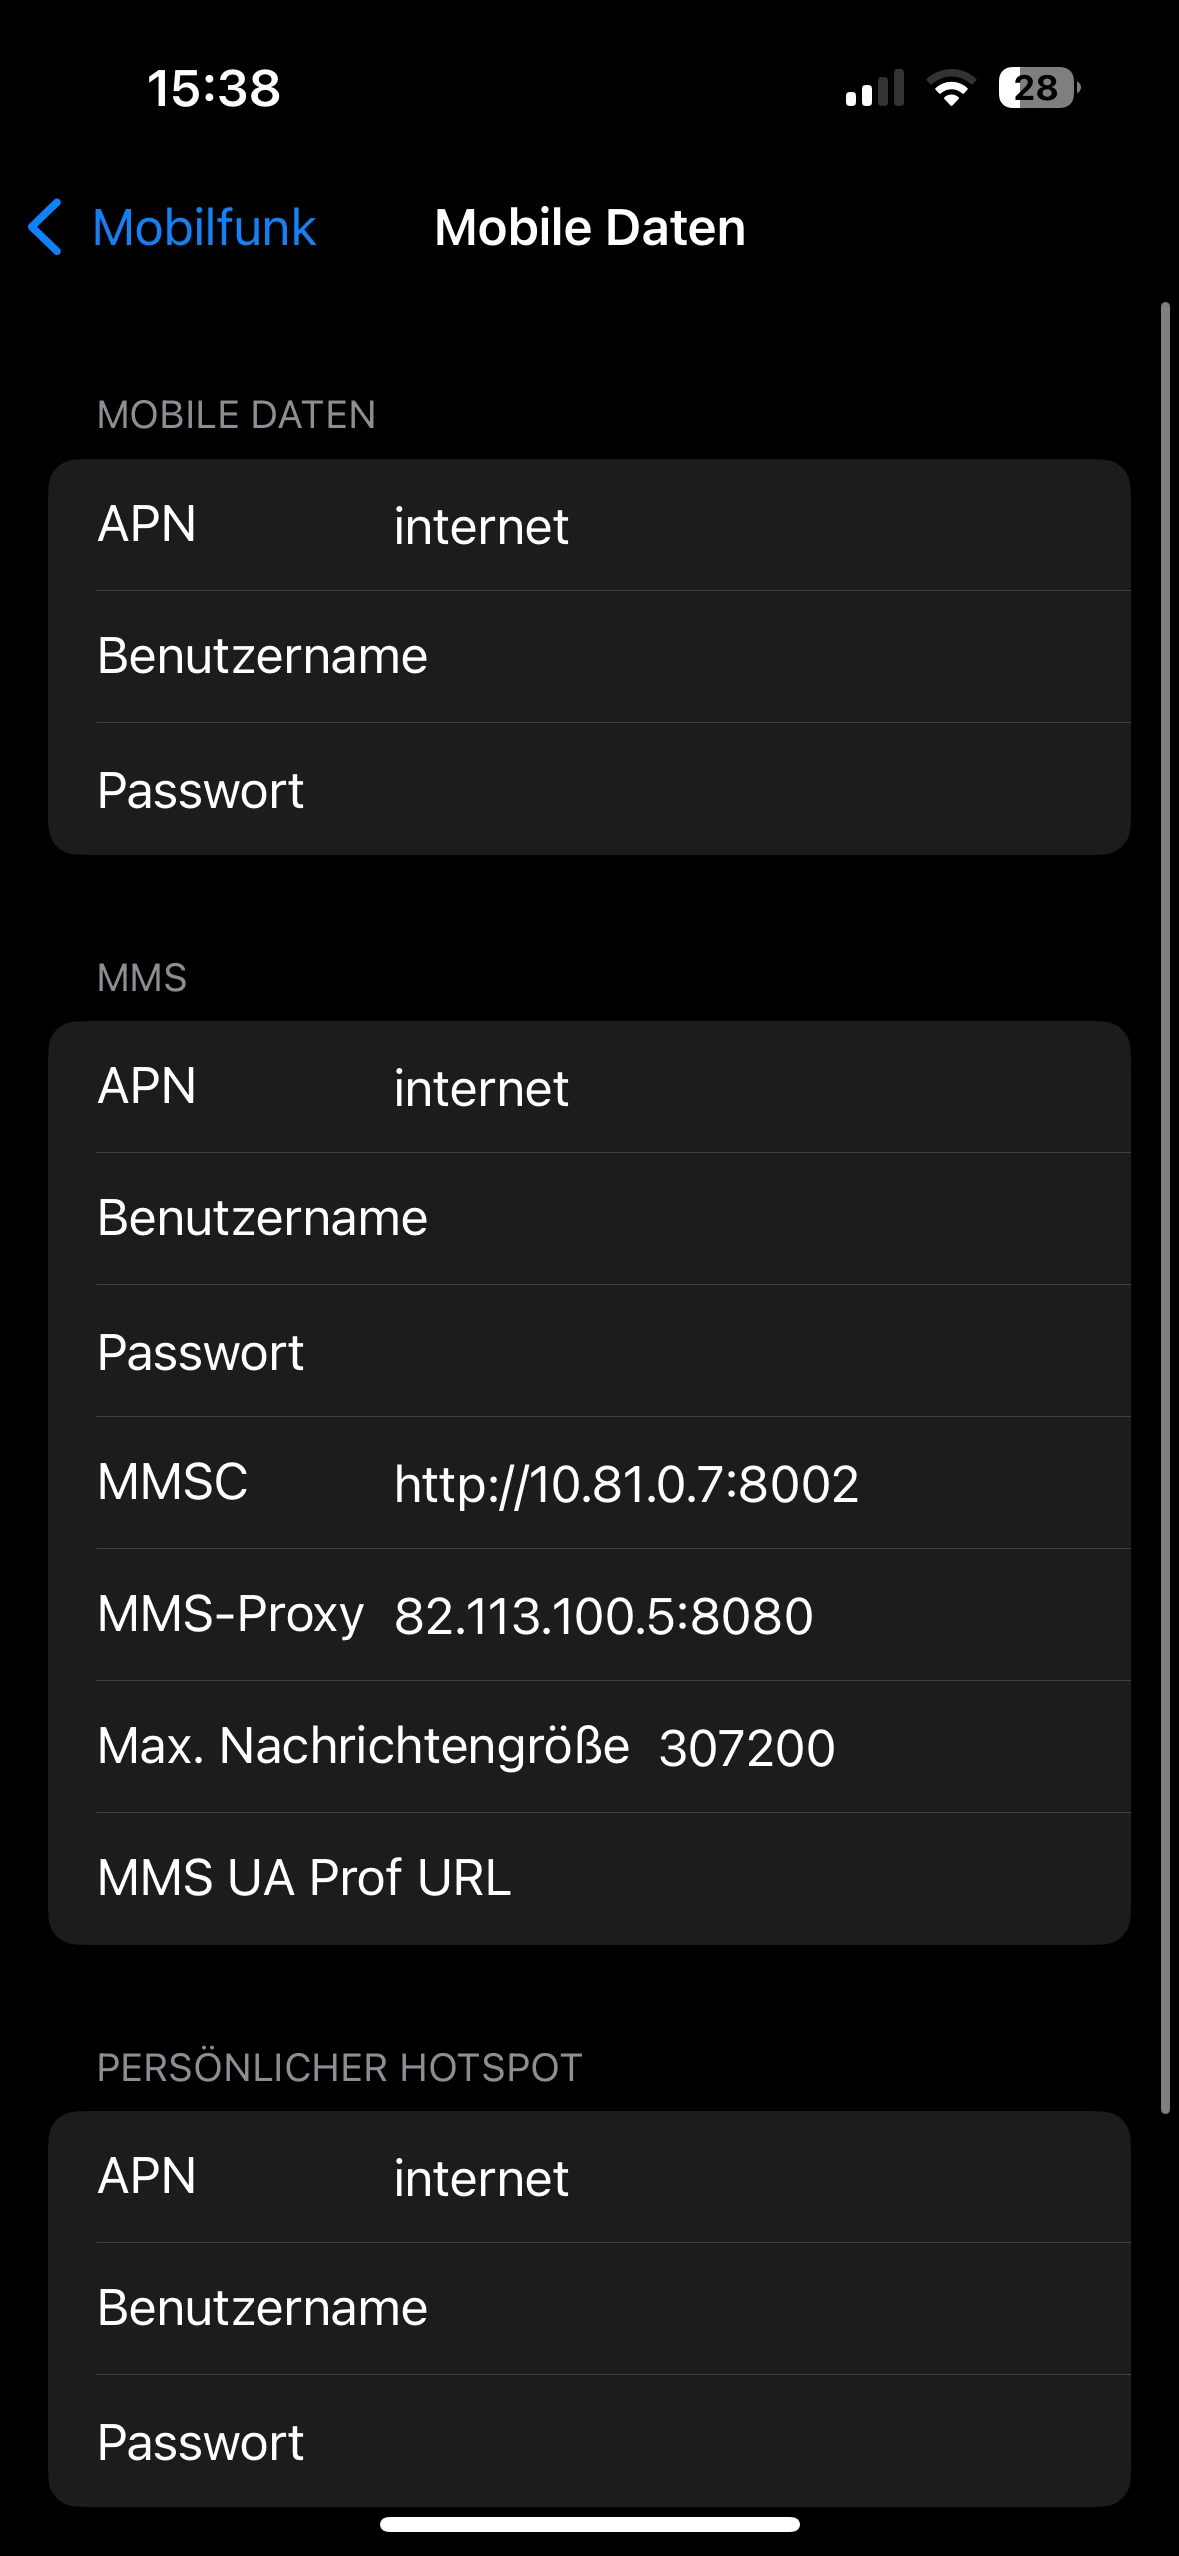The width and height of the screenshot is (1179, 2556).
Task: Tap the back chevron arrow icon
Action: click(x=46, y=227)
